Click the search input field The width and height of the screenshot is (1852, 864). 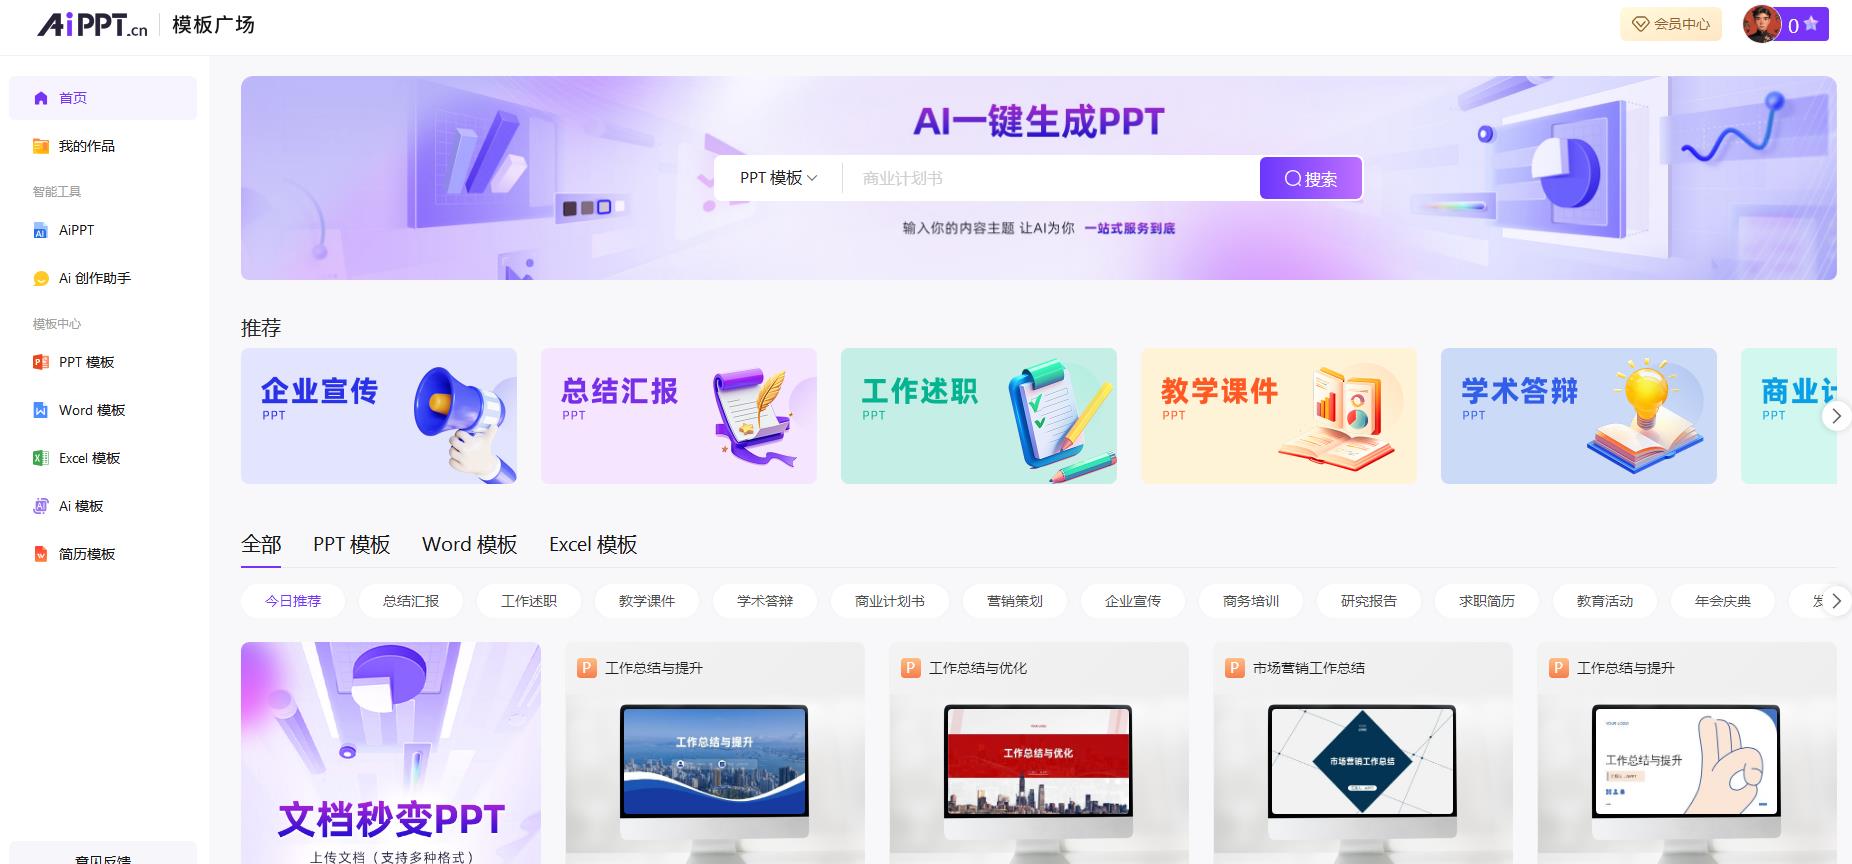click(1050, 178)
